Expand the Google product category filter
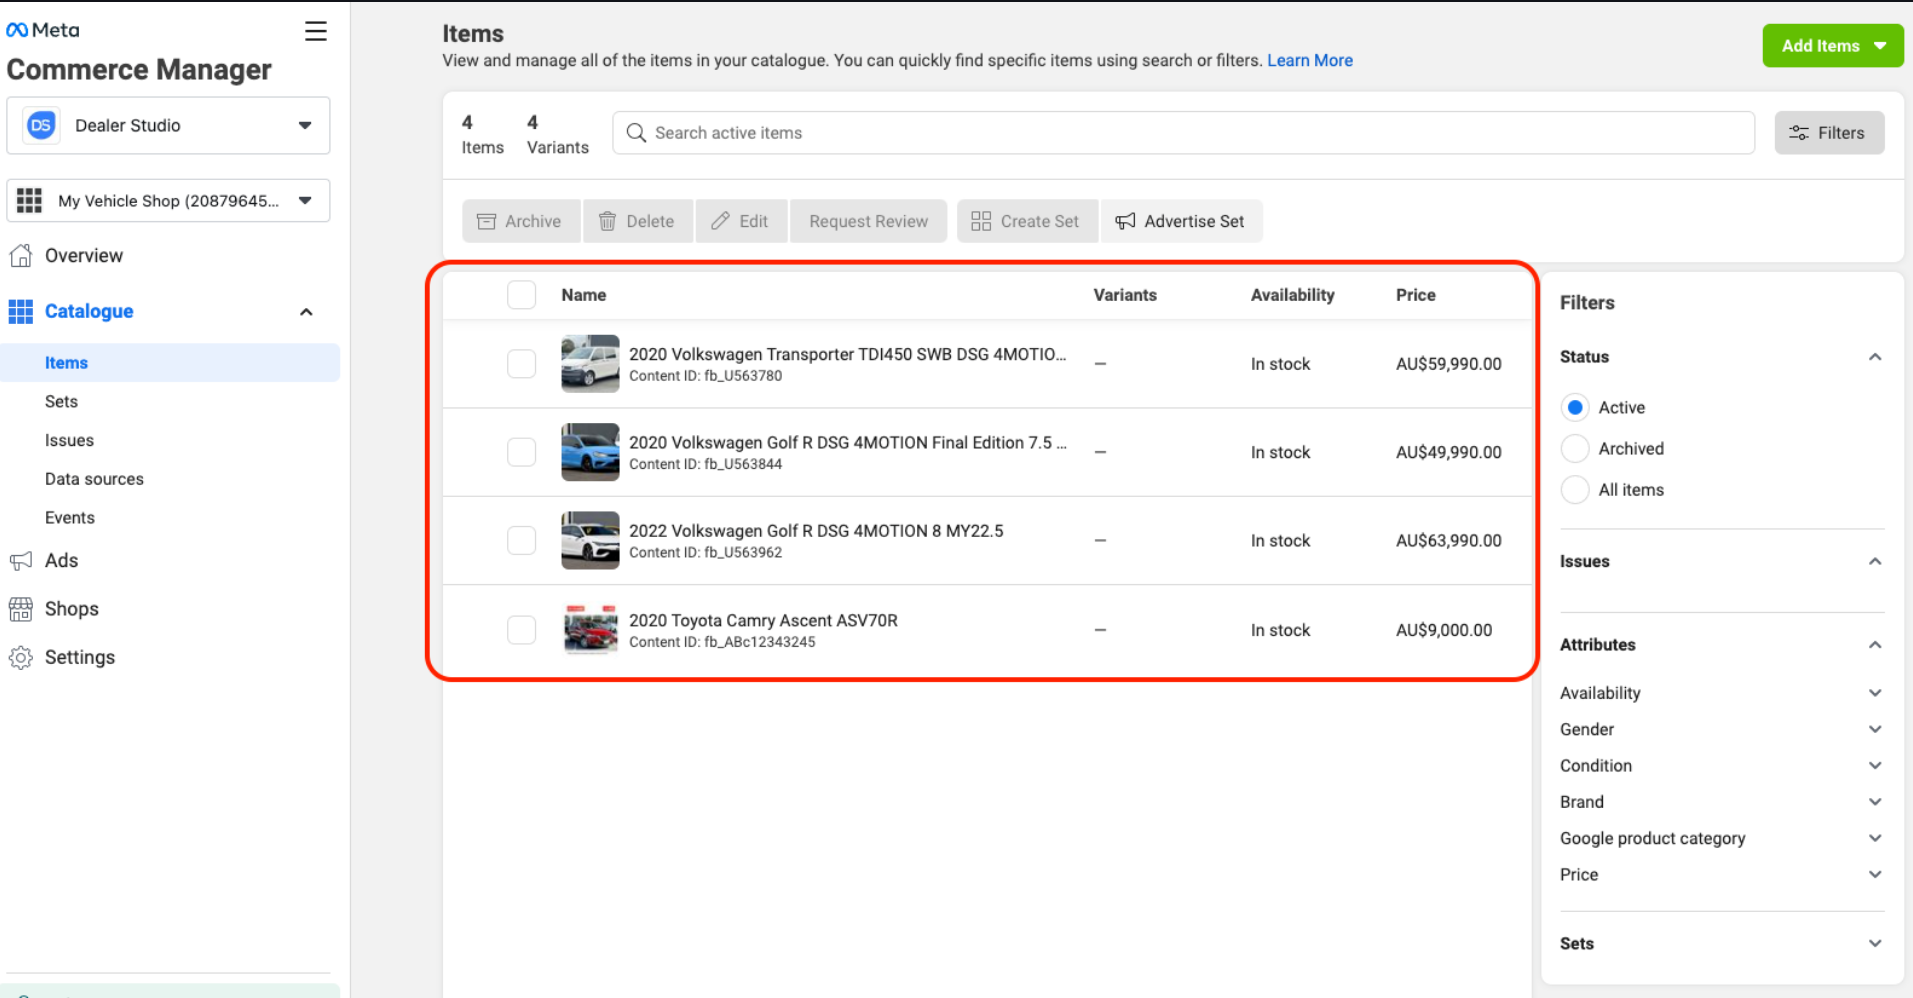Screen dimensions: 1913x998 click(x=1875, y=838)
